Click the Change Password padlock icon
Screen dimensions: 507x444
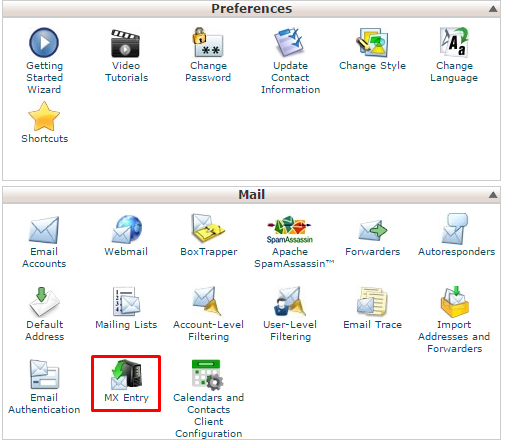208,42
